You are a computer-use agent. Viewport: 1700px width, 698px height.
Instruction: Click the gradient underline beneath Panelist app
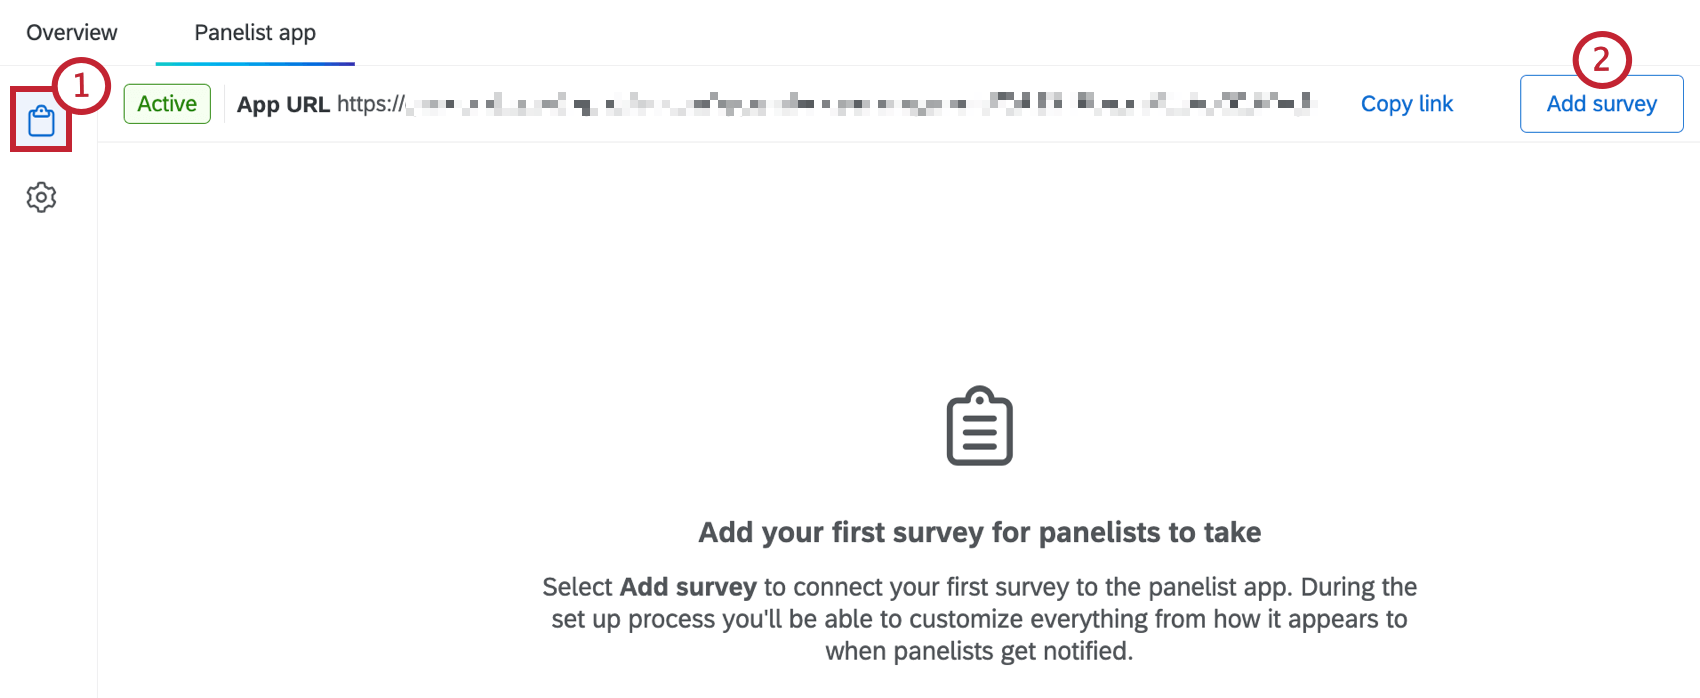254,63
